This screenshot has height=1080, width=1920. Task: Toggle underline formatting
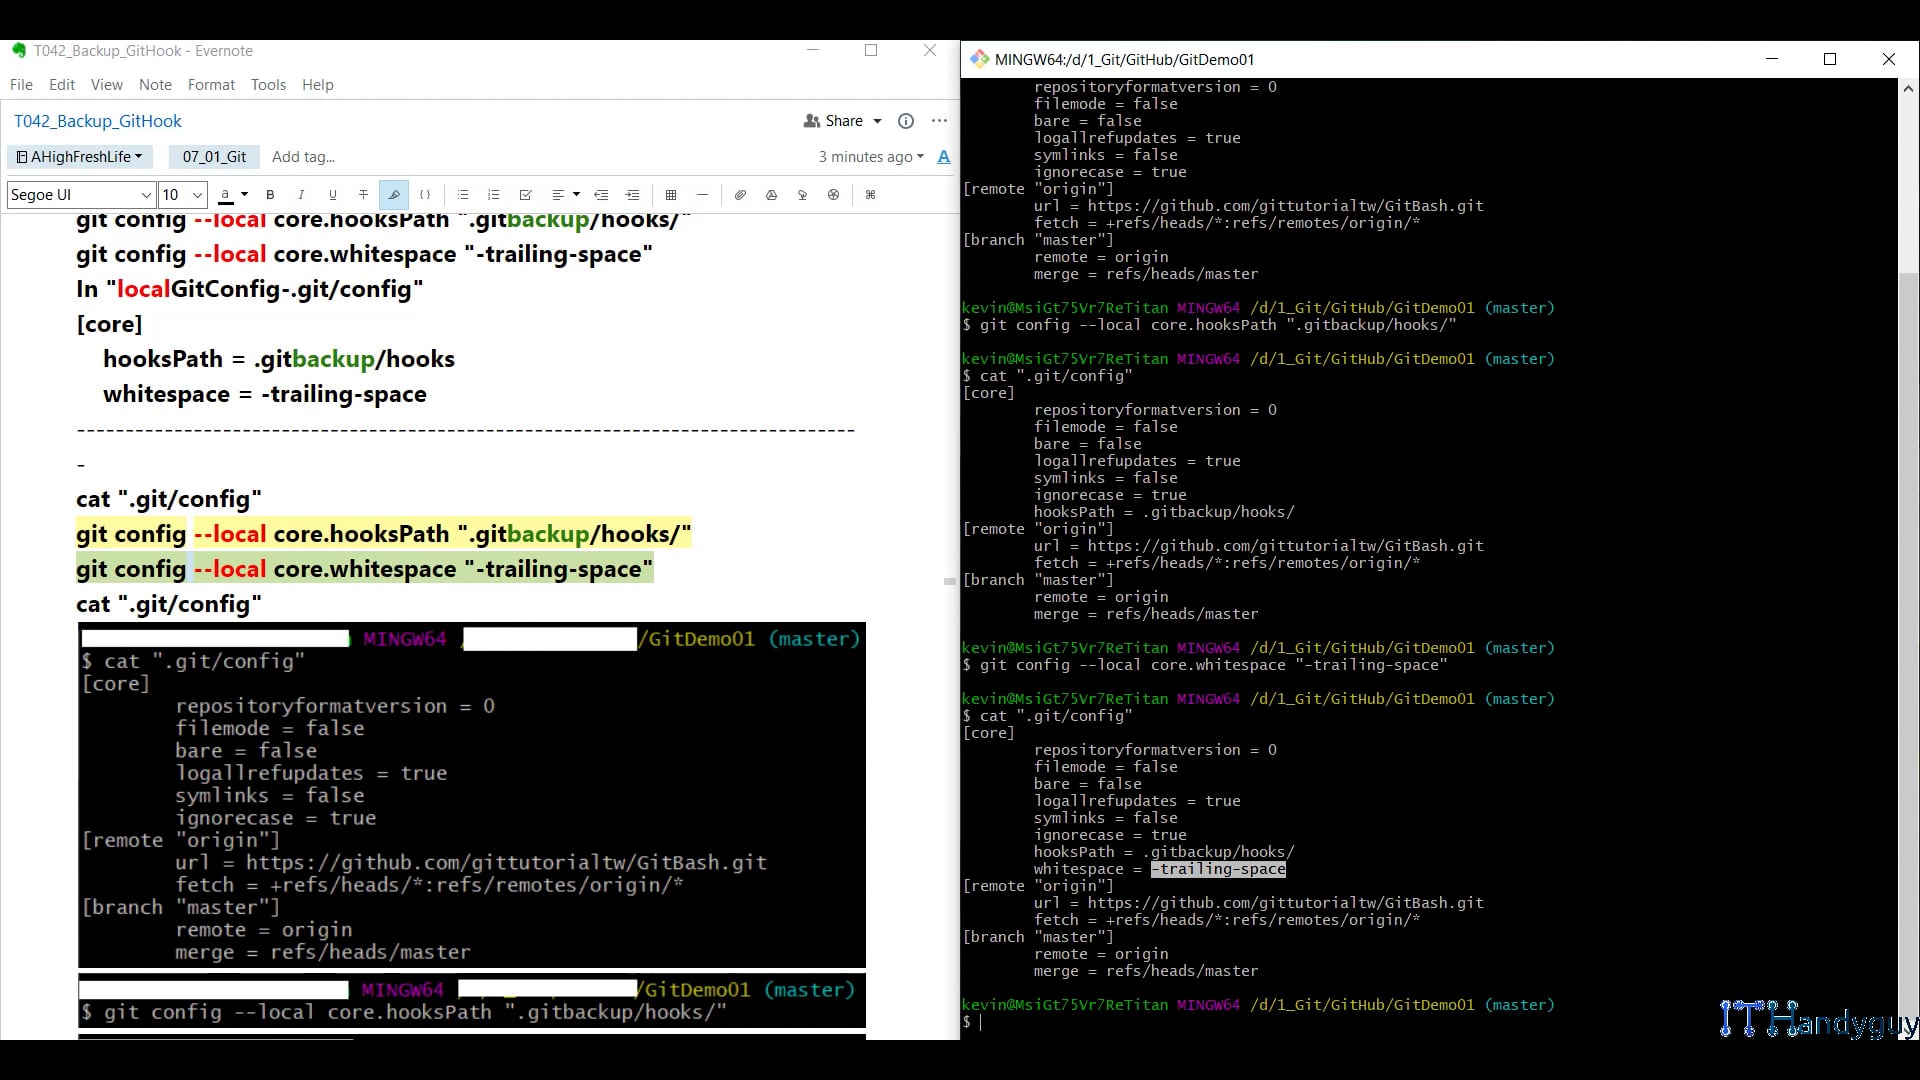pyautogui.click(x=332, y=195)
